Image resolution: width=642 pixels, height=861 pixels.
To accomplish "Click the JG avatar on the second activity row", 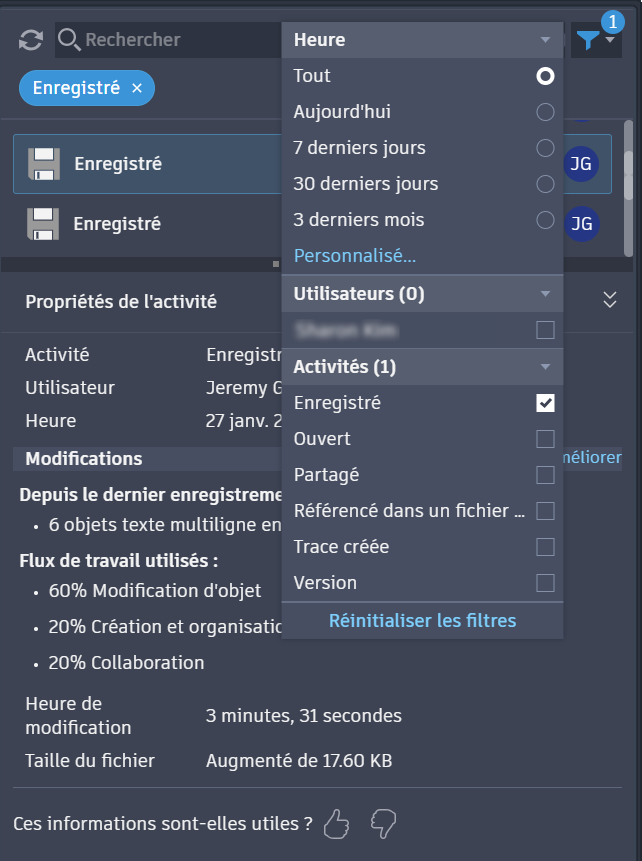I will click(584, 222).
